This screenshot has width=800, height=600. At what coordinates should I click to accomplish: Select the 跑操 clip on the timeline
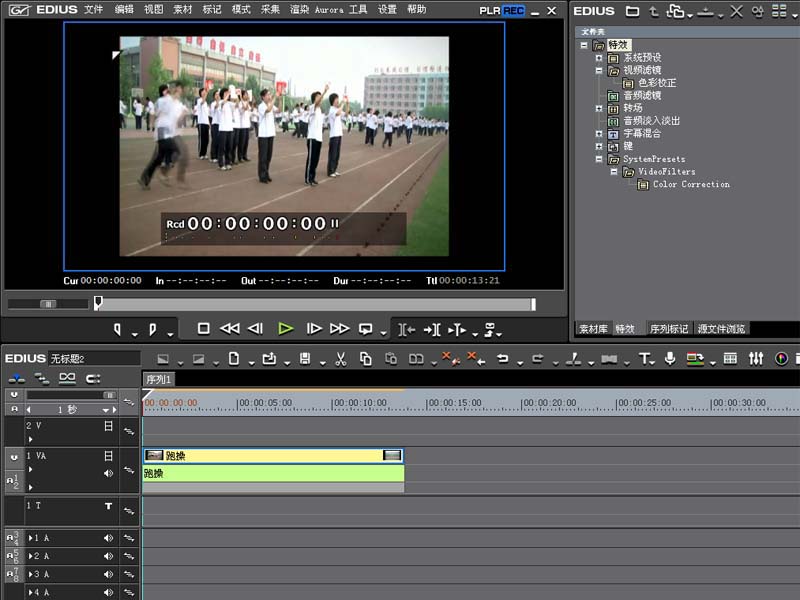(x=270, y=455)
